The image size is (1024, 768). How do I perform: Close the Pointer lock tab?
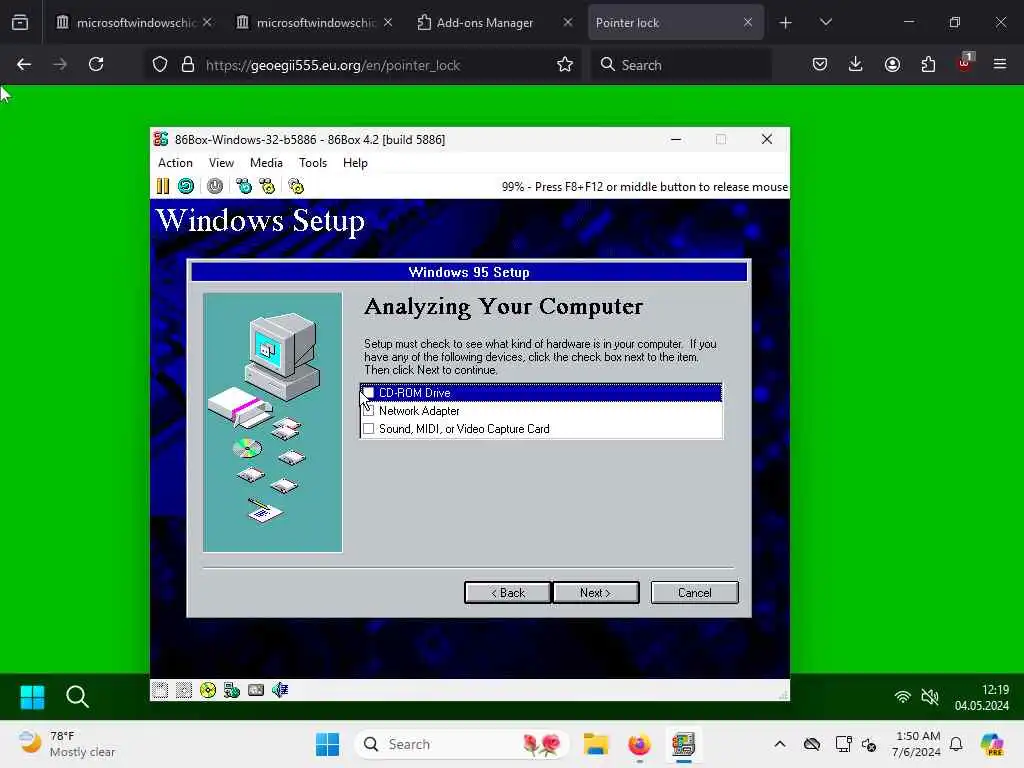pyautogui.click(x=748, y=23)
